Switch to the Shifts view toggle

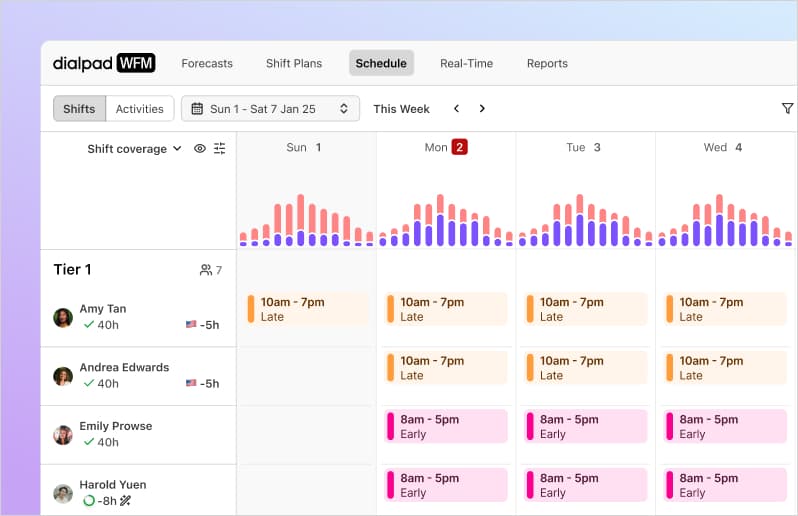[x=79, y=109]
